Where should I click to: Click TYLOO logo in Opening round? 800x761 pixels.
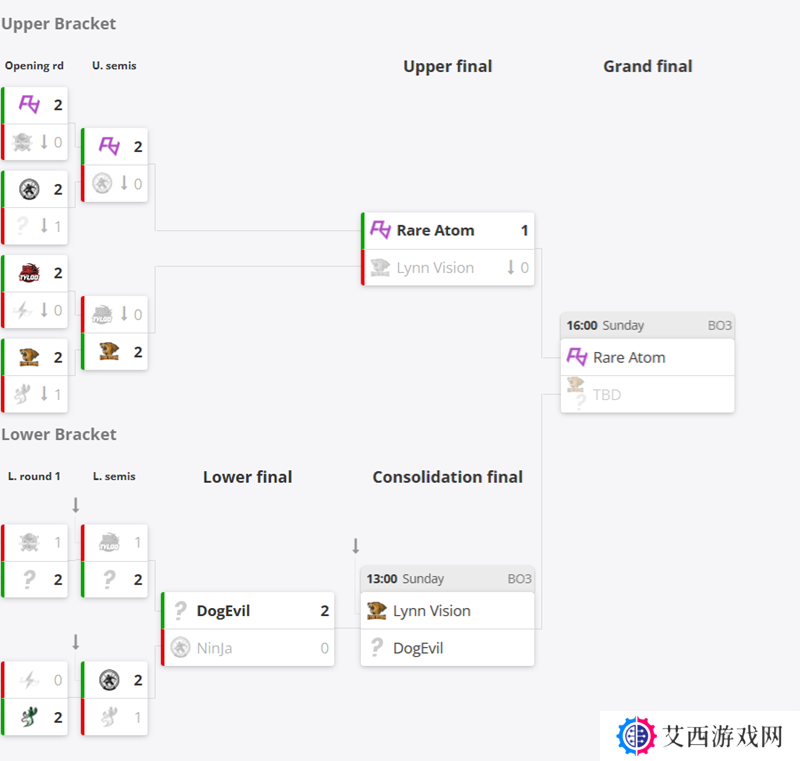tap(29, 273)
